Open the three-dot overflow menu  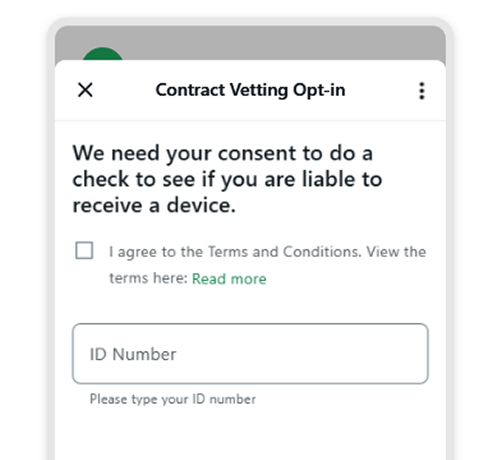(422, 91)
